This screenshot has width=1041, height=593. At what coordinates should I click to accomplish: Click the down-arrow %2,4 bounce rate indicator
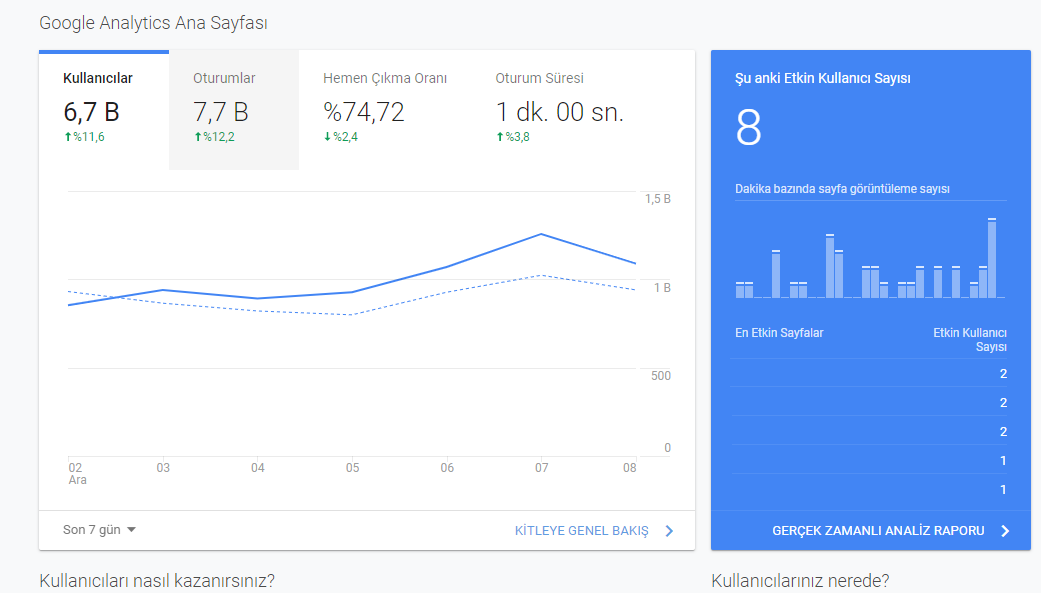click(341, 137)
